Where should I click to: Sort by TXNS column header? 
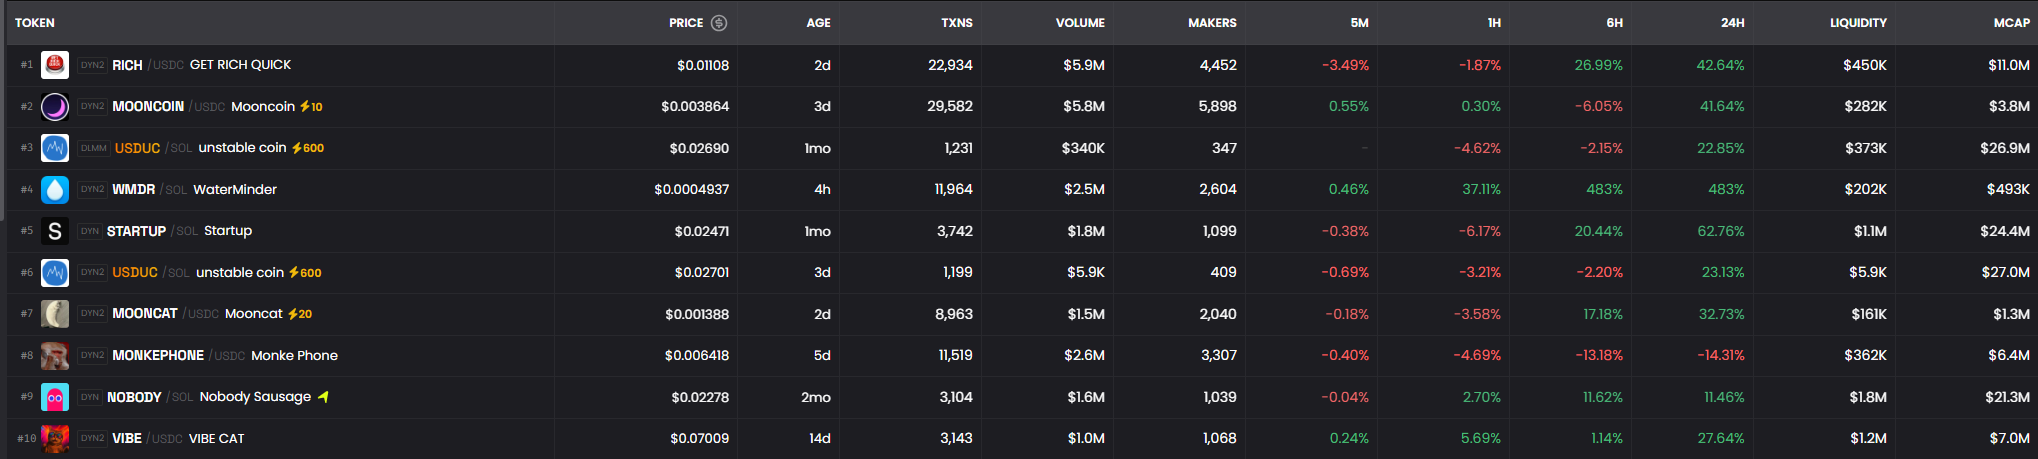[957, 22]
